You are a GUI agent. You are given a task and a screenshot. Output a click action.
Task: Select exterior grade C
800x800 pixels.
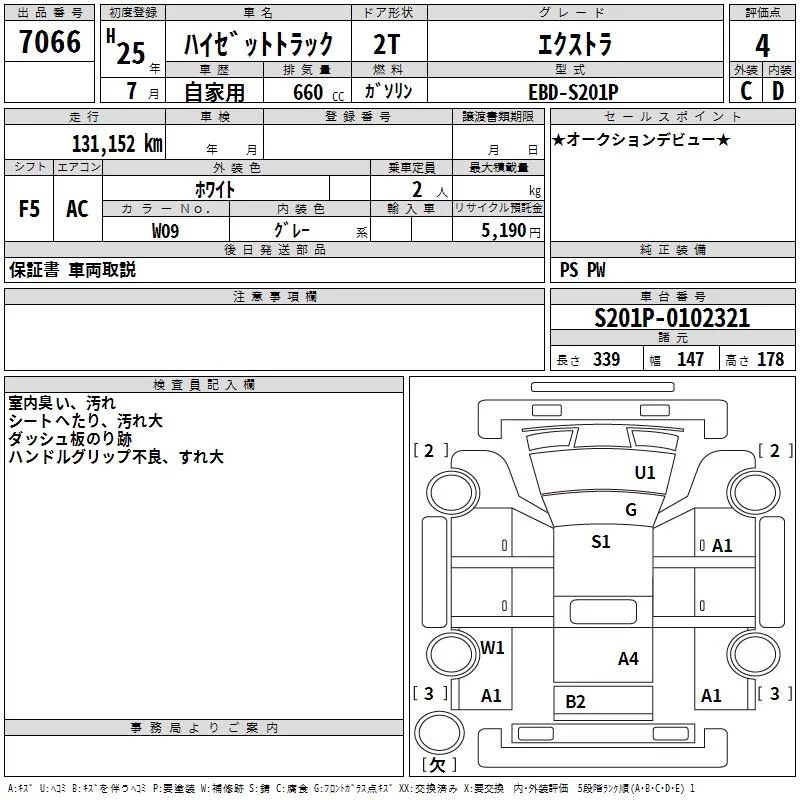[x=746, y=91]
